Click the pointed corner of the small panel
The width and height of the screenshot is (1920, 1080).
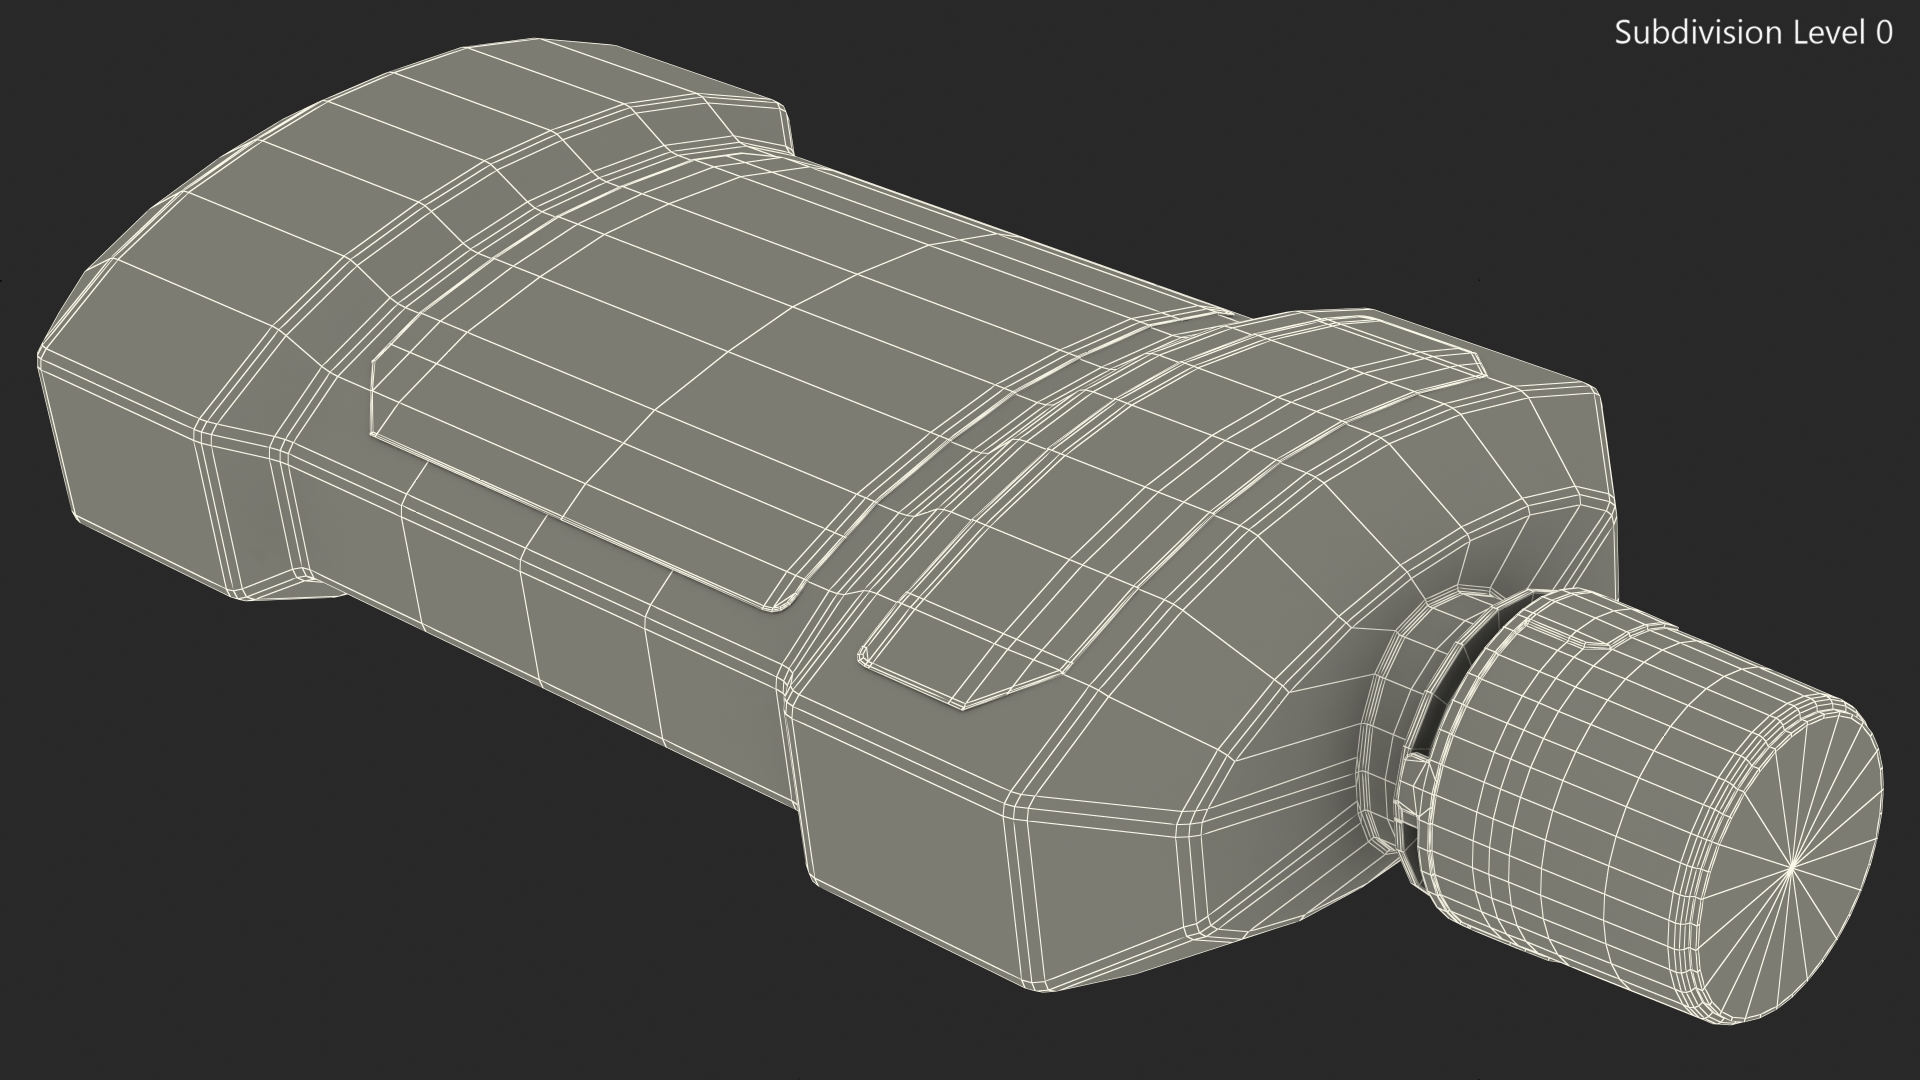pyautogui.click(x=965, y=707)
